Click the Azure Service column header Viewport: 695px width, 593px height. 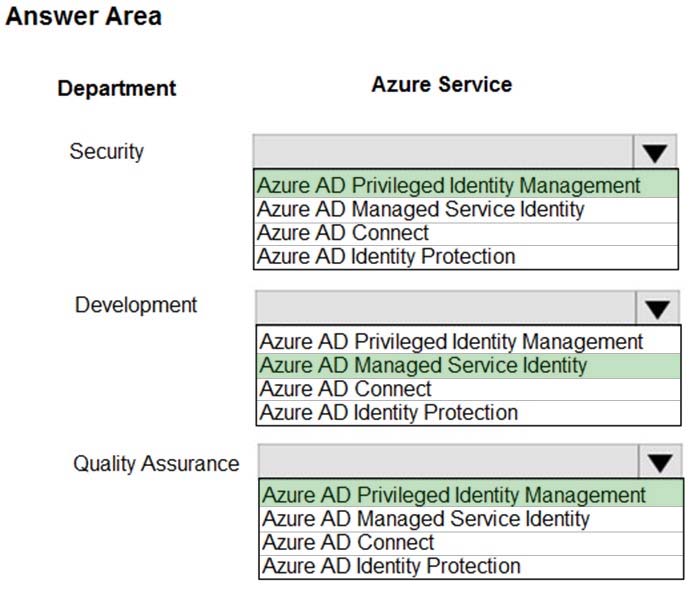pyautogui.click(x=441, y=84)
